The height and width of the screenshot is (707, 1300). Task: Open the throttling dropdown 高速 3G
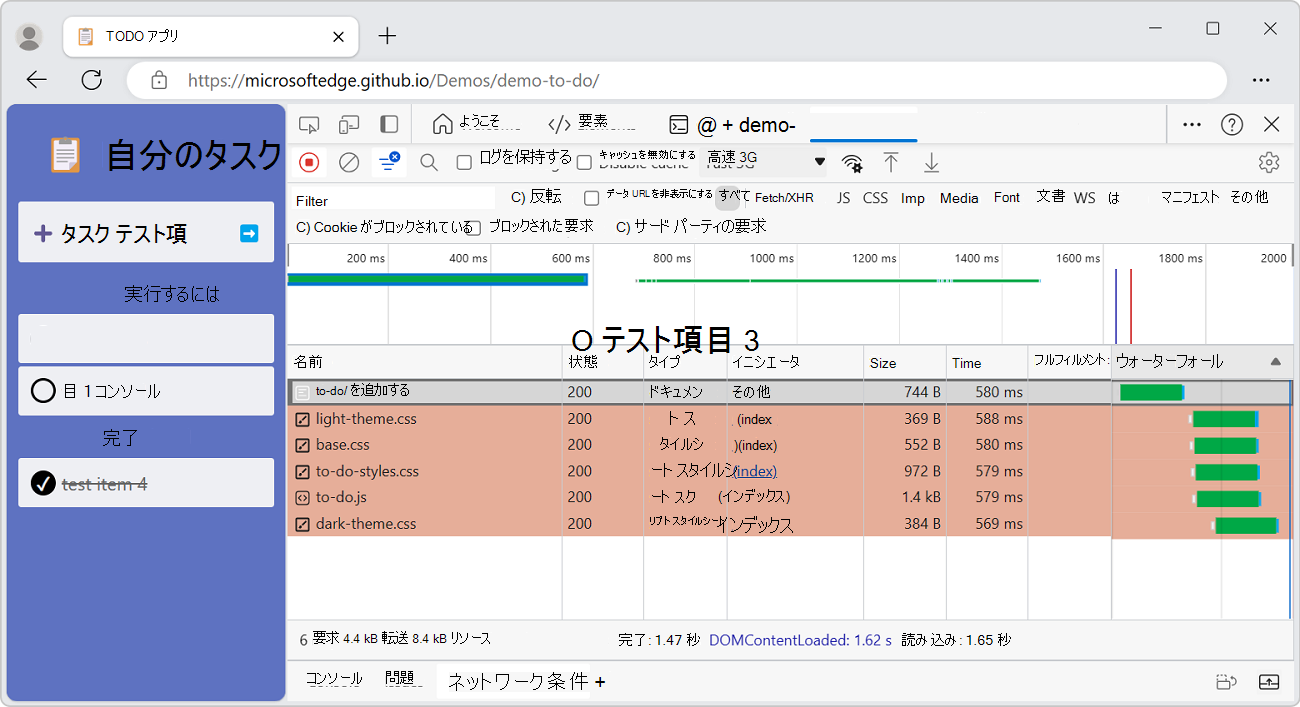766,161
